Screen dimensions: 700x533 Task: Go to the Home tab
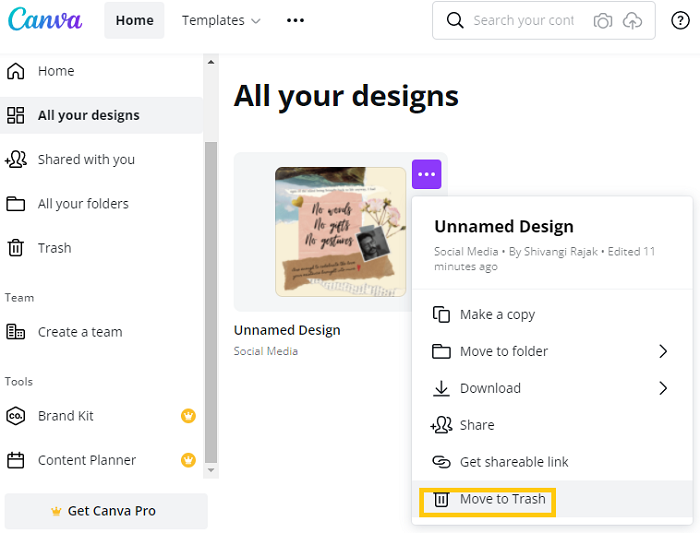coord(134,20)
